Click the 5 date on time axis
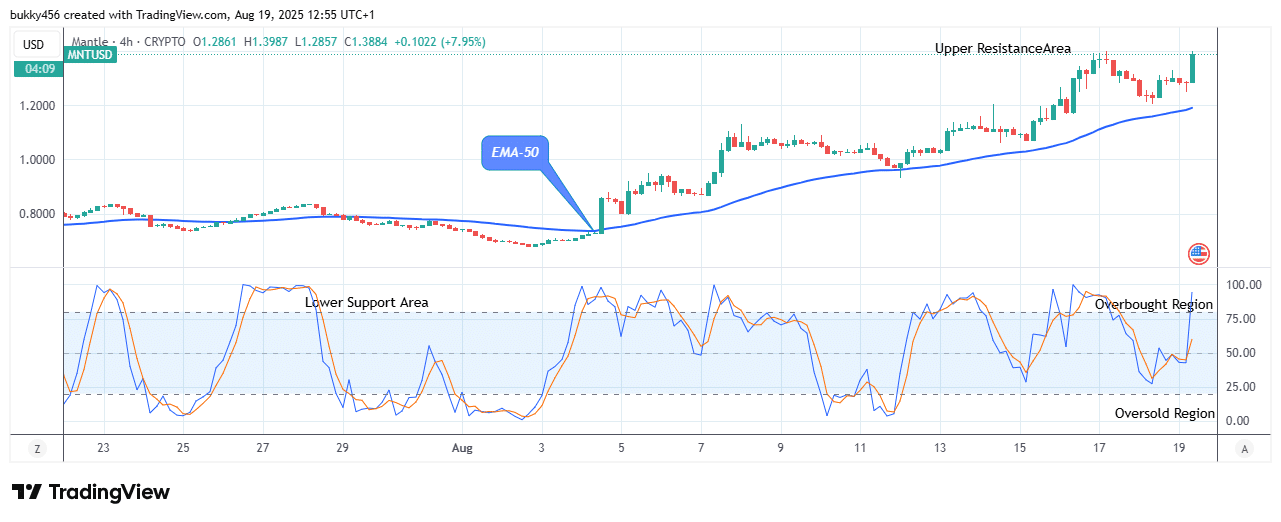 coord(621,449)
